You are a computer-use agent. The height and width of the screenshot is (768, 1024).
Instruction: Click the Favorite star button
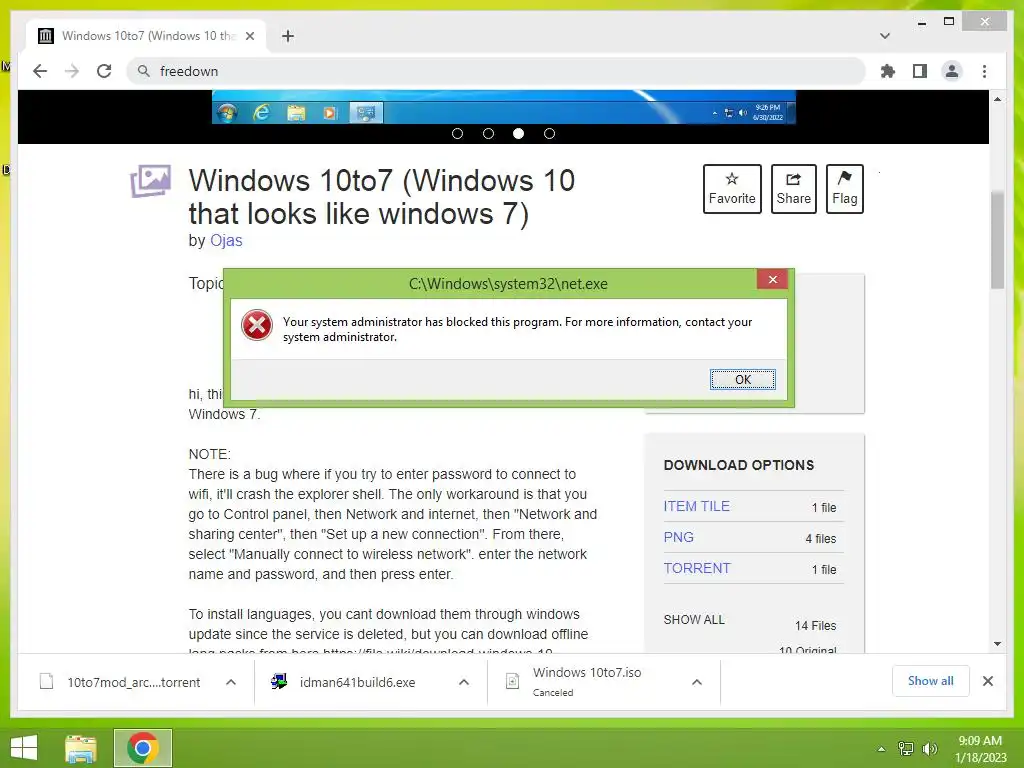point(732,189)
